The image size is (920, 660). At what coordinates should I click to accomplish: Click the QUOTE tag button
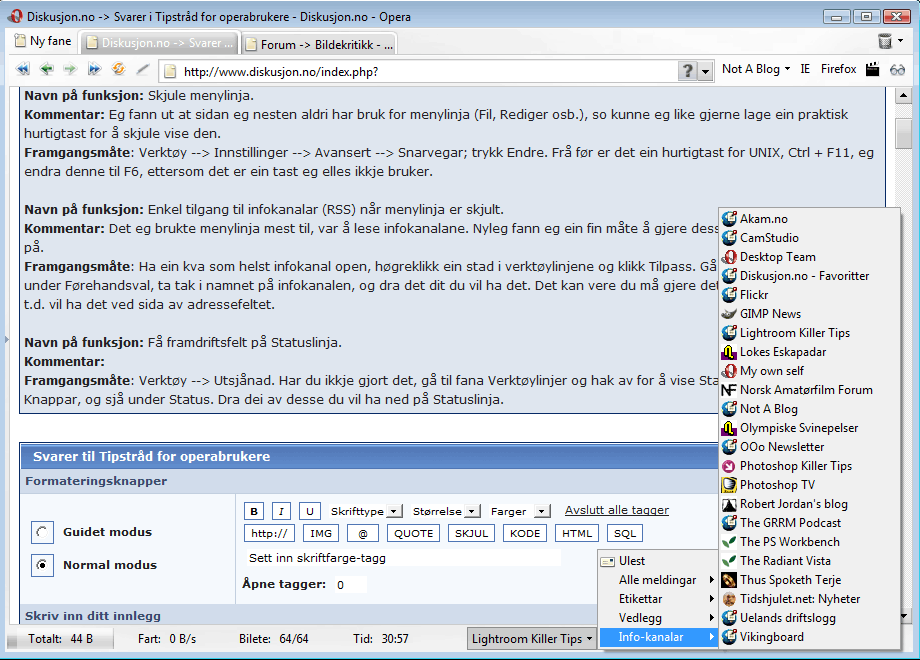414,533
